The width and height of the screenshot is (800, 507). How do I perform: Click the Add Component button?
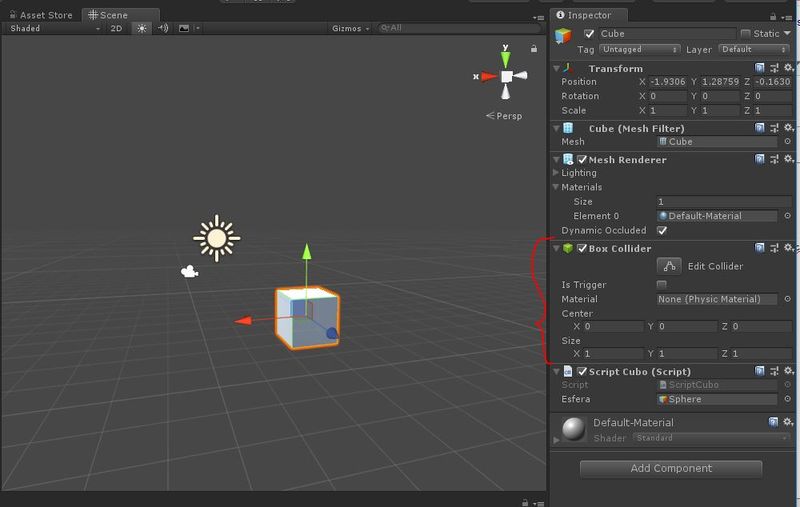coord(671,468)
